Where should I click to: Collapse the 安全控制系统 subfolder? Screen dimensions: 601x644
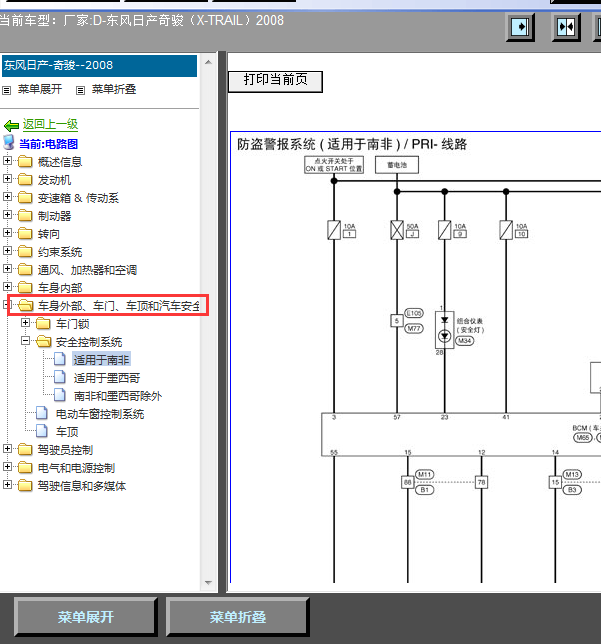click(x=25, y=341)
